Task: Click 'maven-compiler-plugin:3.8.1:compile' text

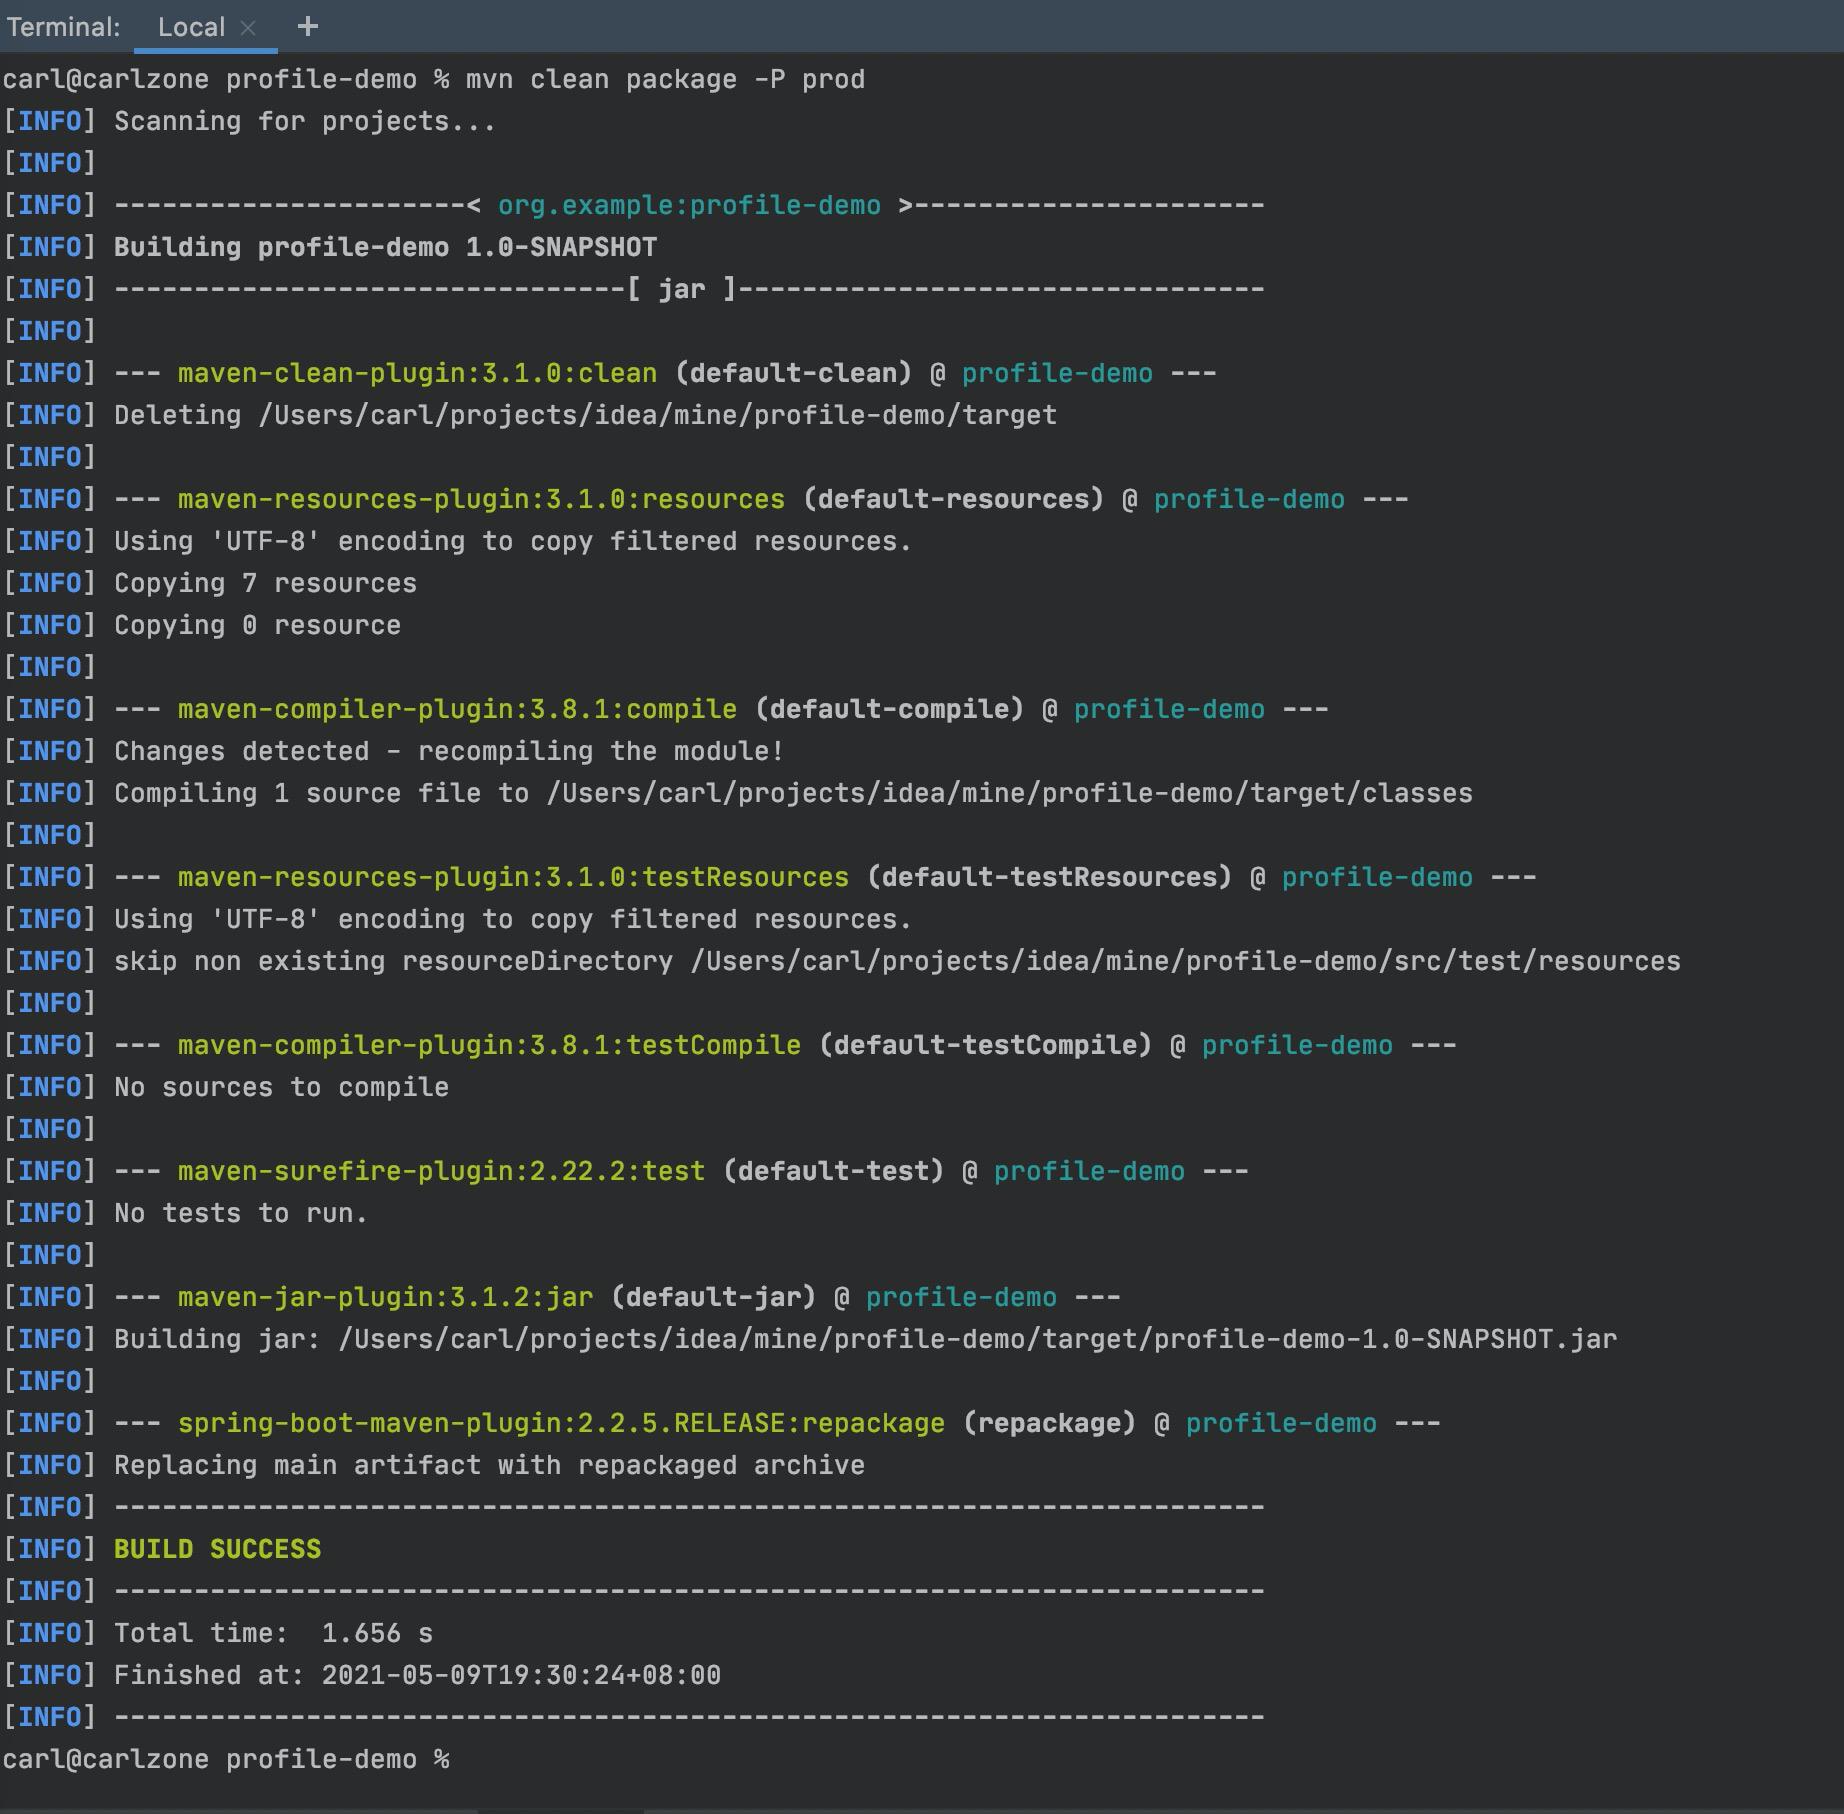Action: [x=457, y=710]
